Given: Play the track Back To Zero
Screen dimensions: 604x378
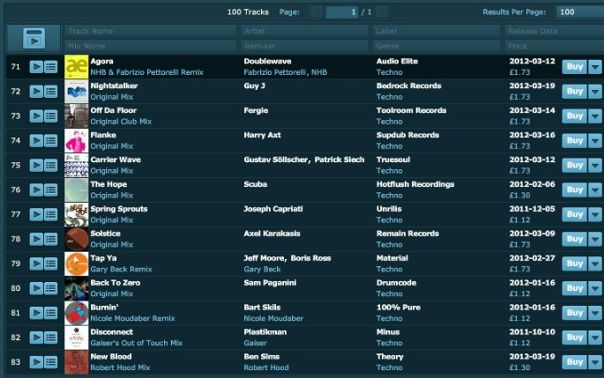Looking at the screenshot, I should pyautogui.click(x=36, y=289).
